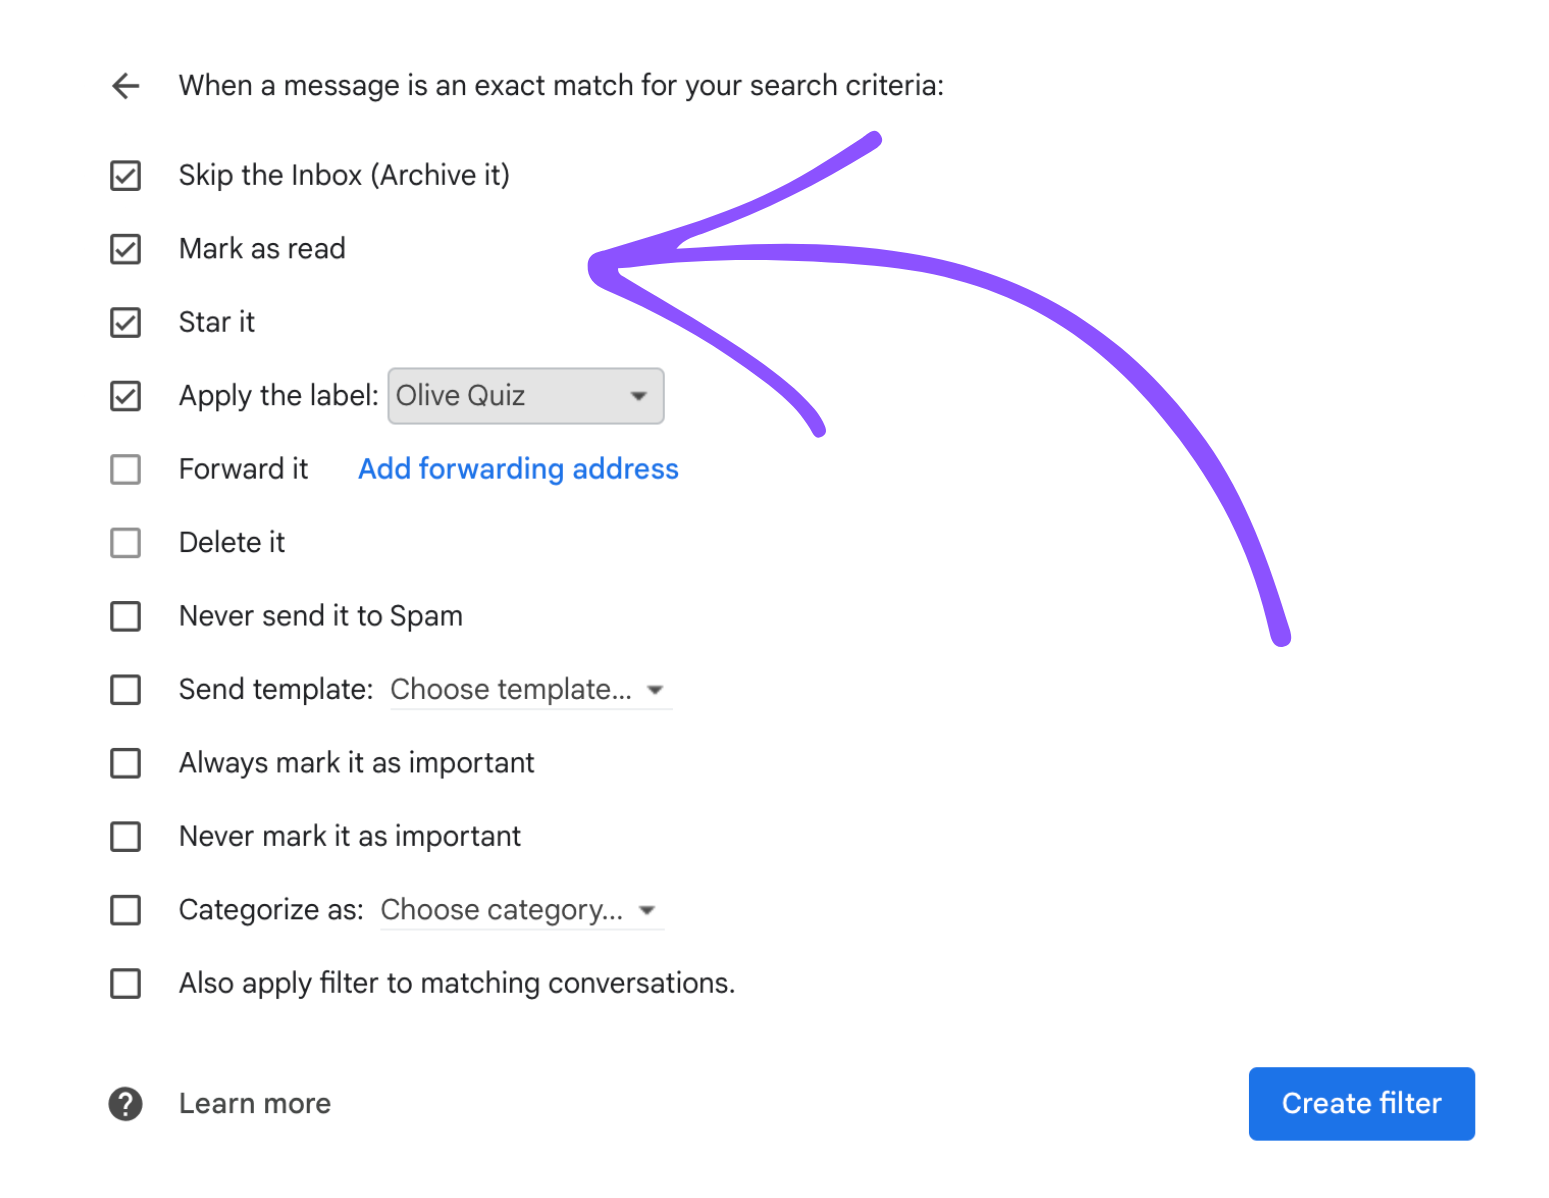Enable the Forward it option
Viewport: 1549px width, 1198px height.
click(x=124, y=469)
